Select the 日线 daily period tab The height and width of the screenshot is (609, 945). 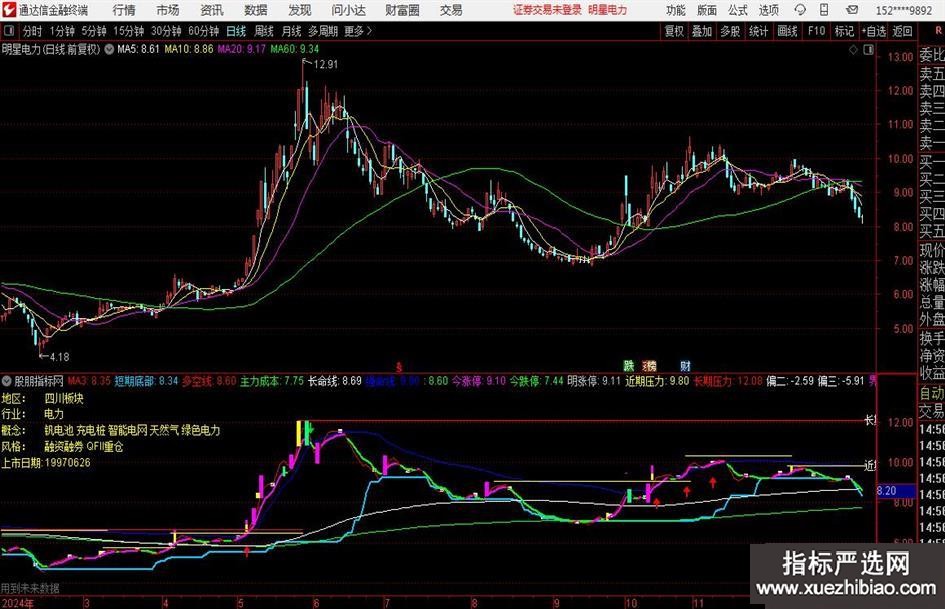[x=236, y=31]
